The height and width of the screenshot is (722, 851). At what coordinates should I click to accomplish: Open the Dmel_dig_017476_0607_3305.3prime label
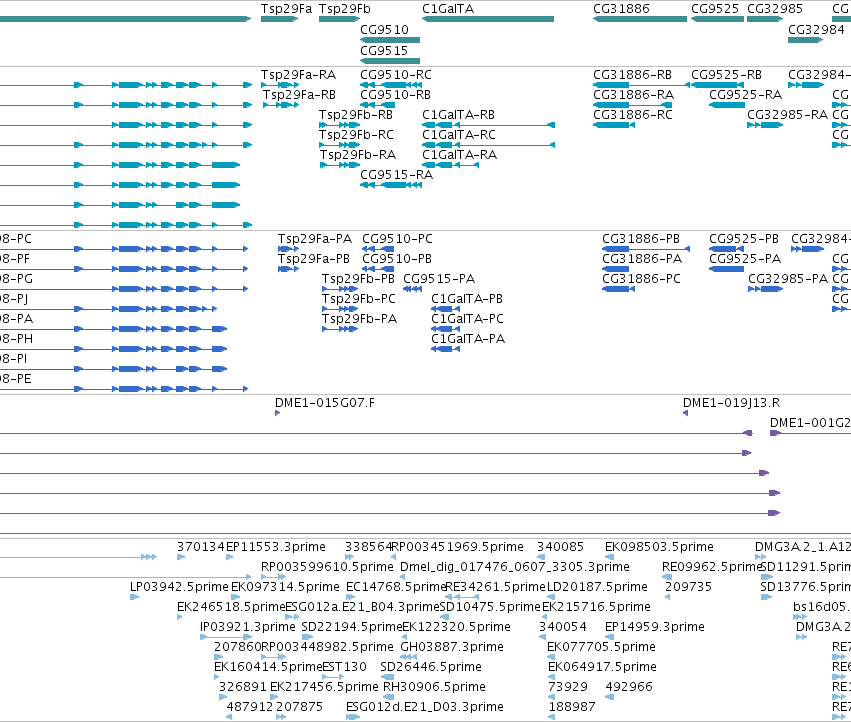click(515, 567)
